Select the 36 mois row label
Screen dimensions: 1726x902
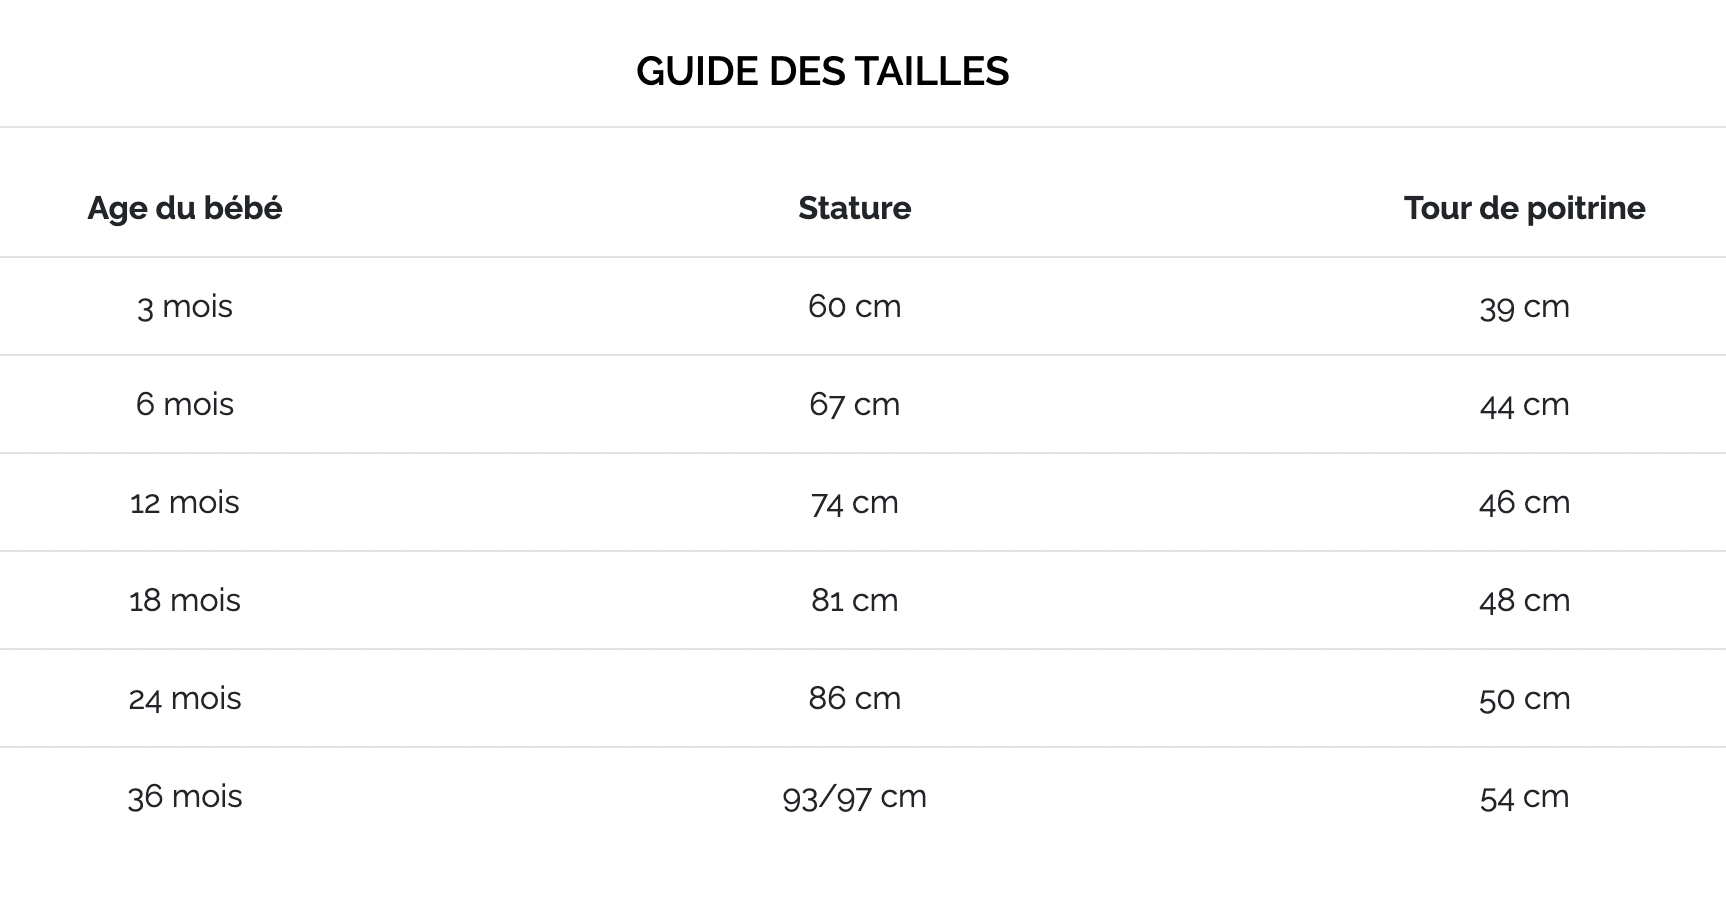click(x=185, y=796)
